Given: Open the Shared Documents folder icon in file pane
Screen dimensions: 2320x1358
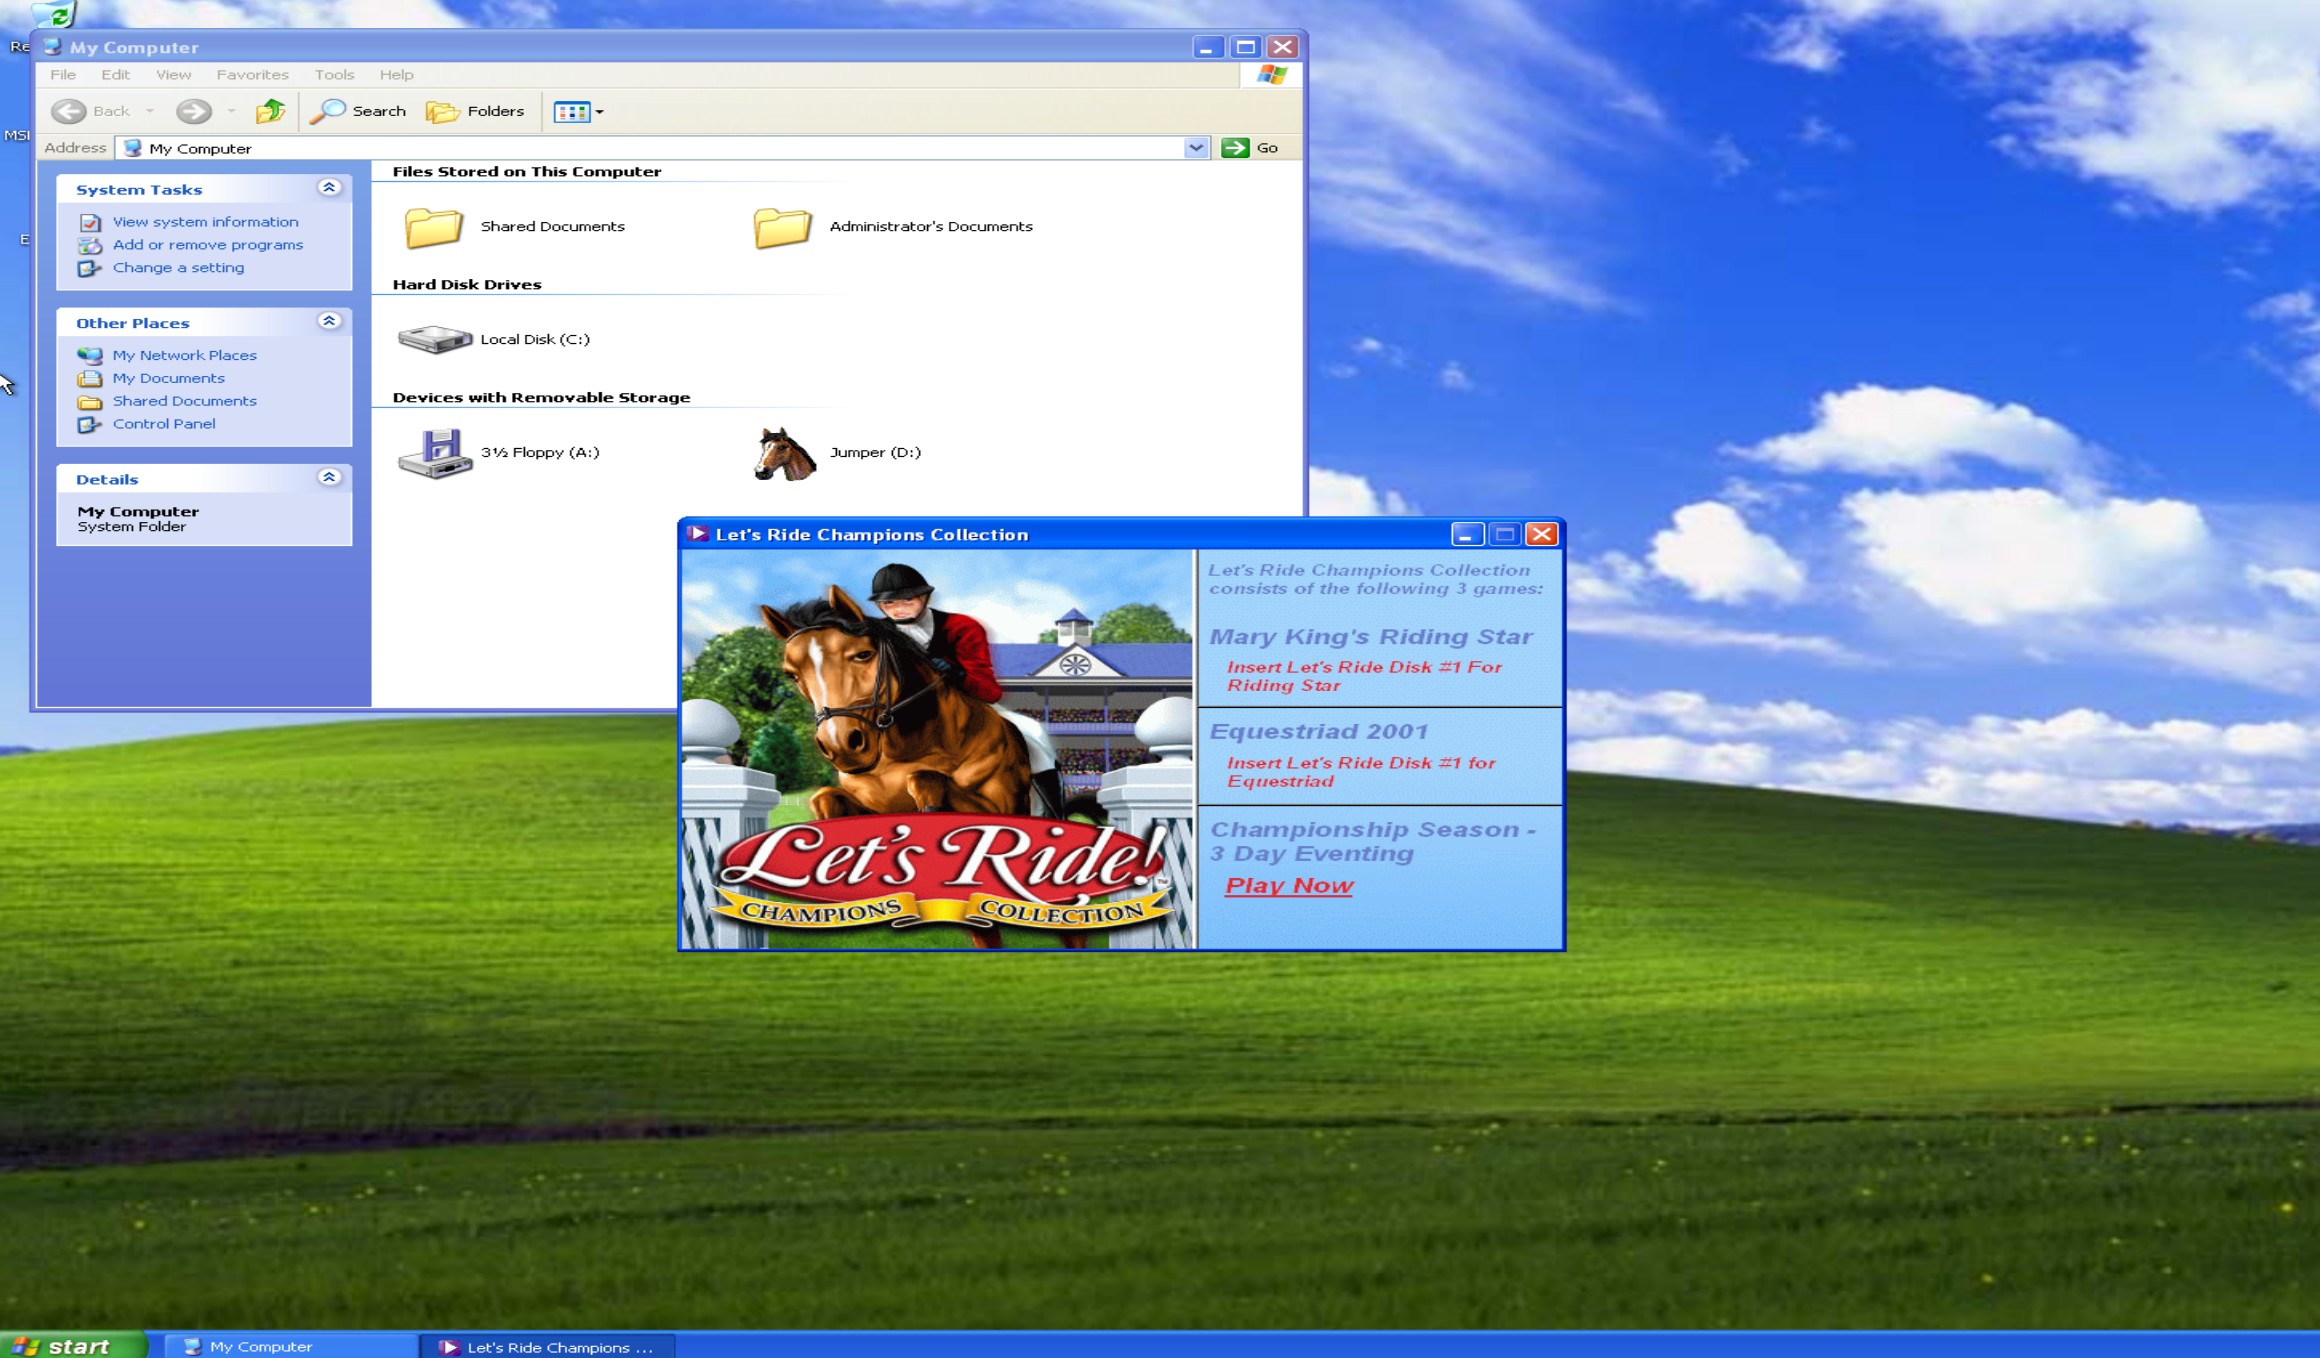Looking at the screenshot, I should click(x=433, y=227).
